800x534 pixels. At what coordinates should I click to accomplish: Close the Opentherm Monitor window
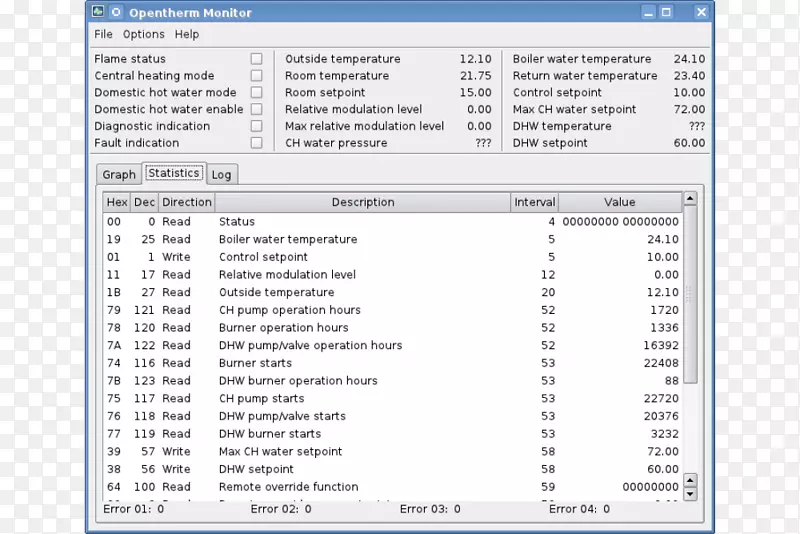pyautogui.click(x=700, y=13)
